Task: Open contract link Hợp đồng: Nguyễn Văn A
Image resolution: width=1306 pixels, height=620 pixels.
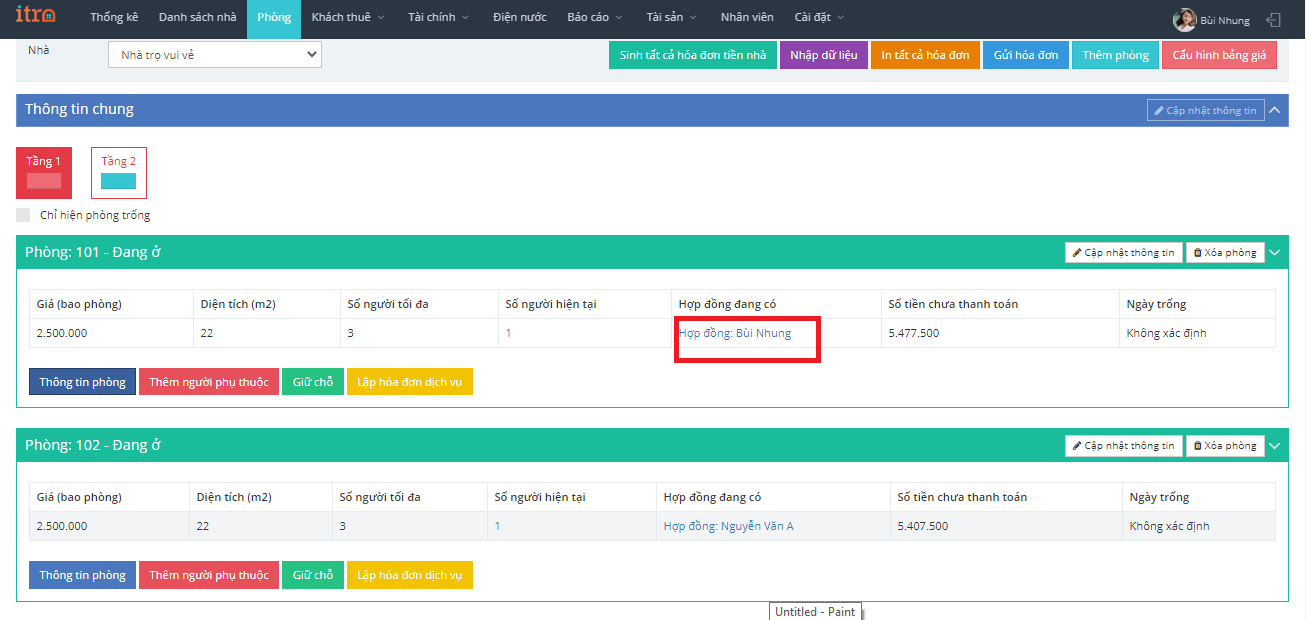Action: pyautogui.click(x=728, y=526)
